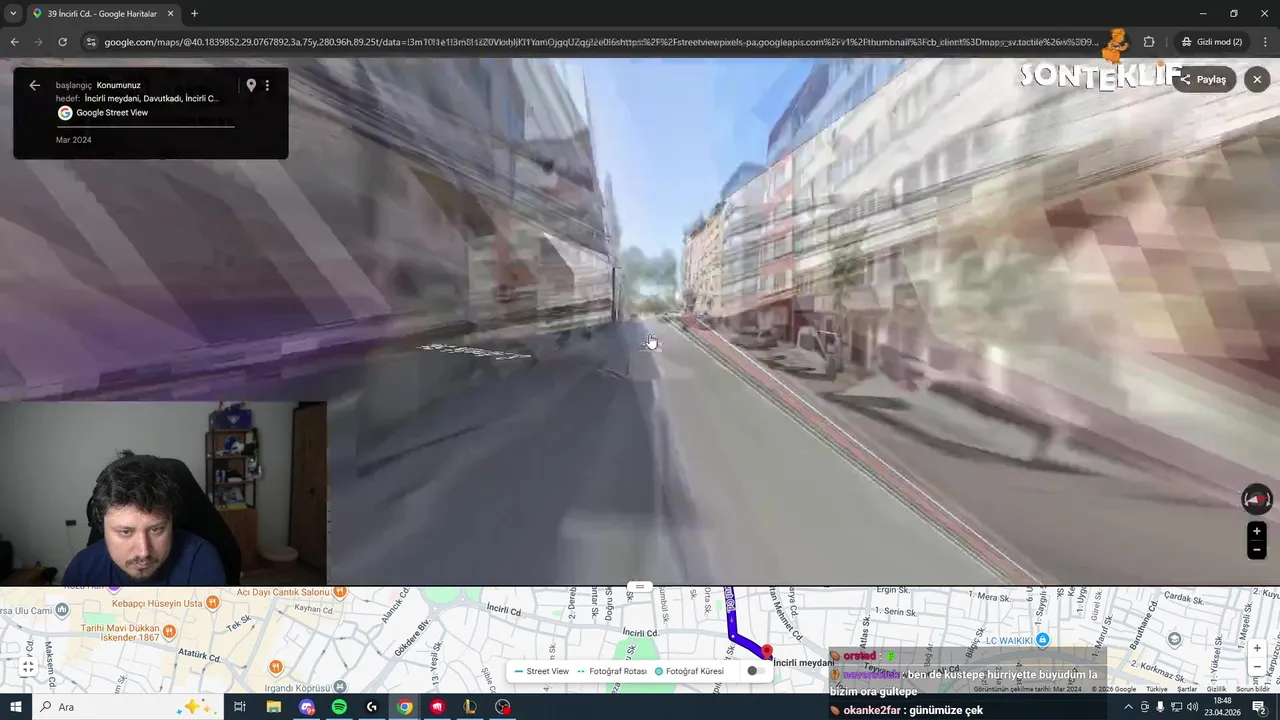The width and height of the screenshot is (1280, 720).
Task: Zoom out Street View with minus
Action: pos(1257,550)
